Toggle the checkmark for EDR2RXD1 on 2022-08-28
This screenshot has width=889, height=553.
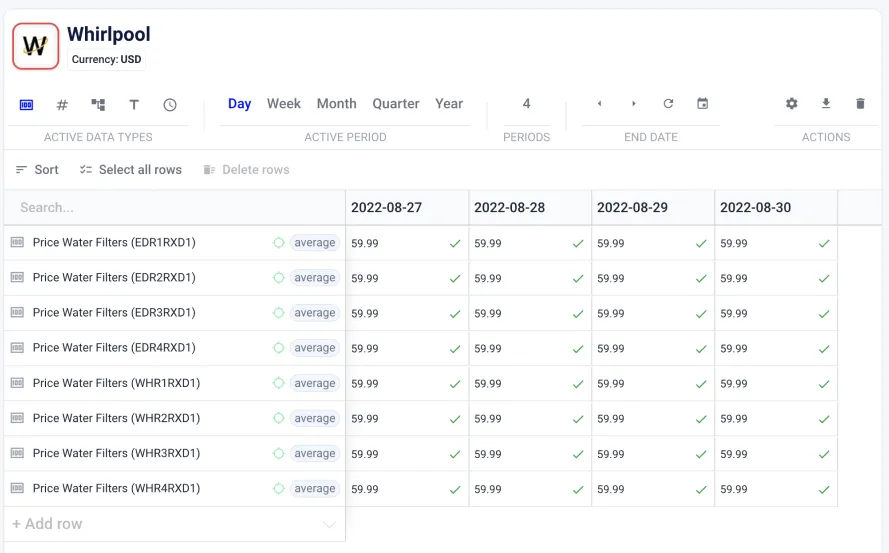578,279
